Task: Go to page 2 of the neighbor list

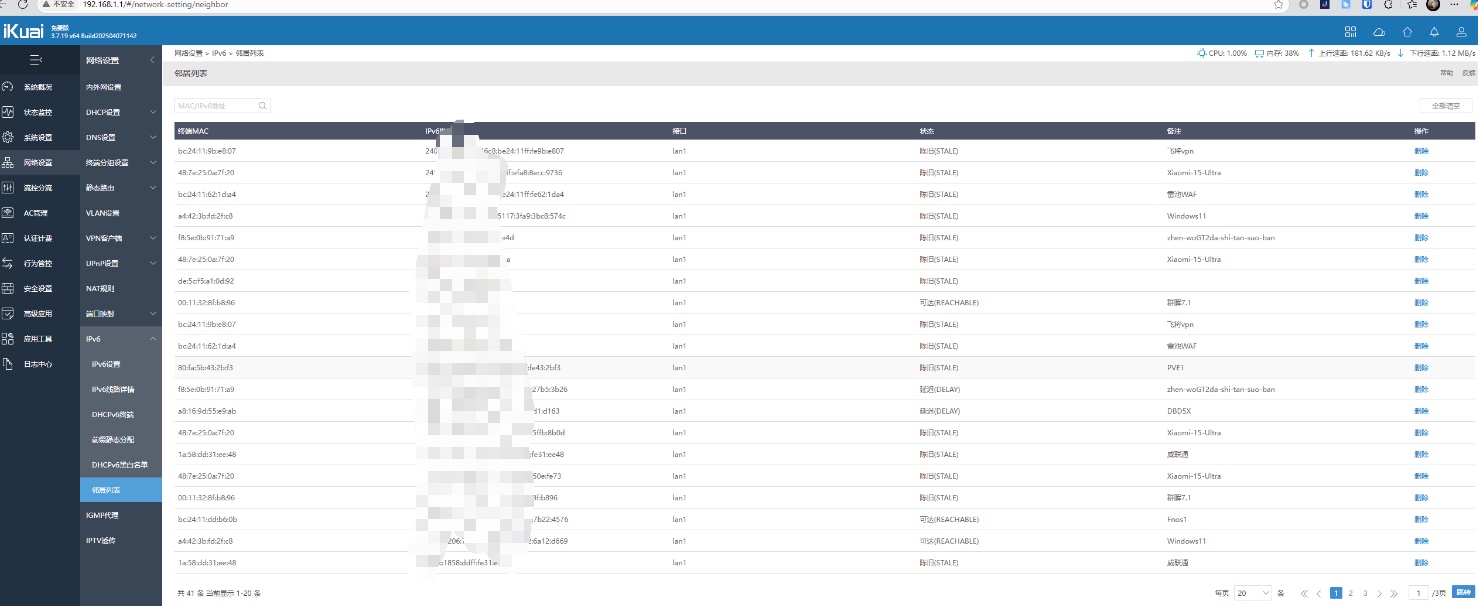Action: click(x=1350, y=593)
